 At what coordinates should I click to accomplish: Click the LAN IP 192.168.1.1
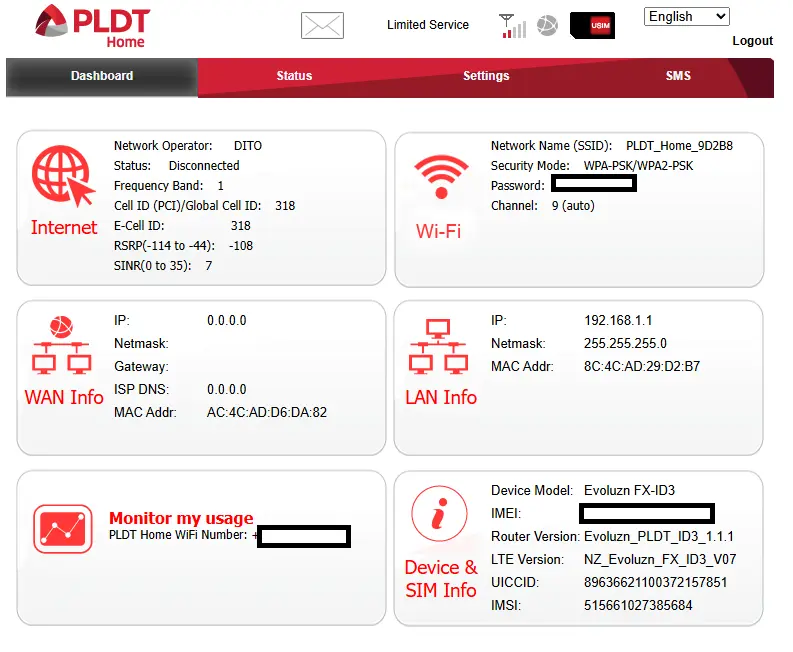(618, 321)
